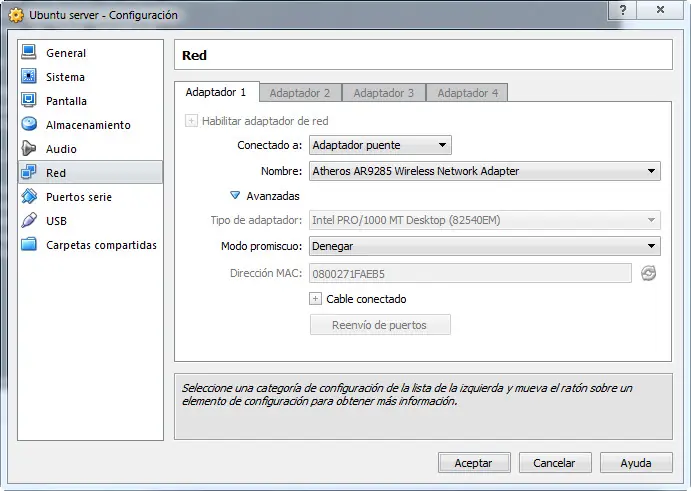691x491 pixels.
Task: Select the Audio category label
Action: pos(61,149)
